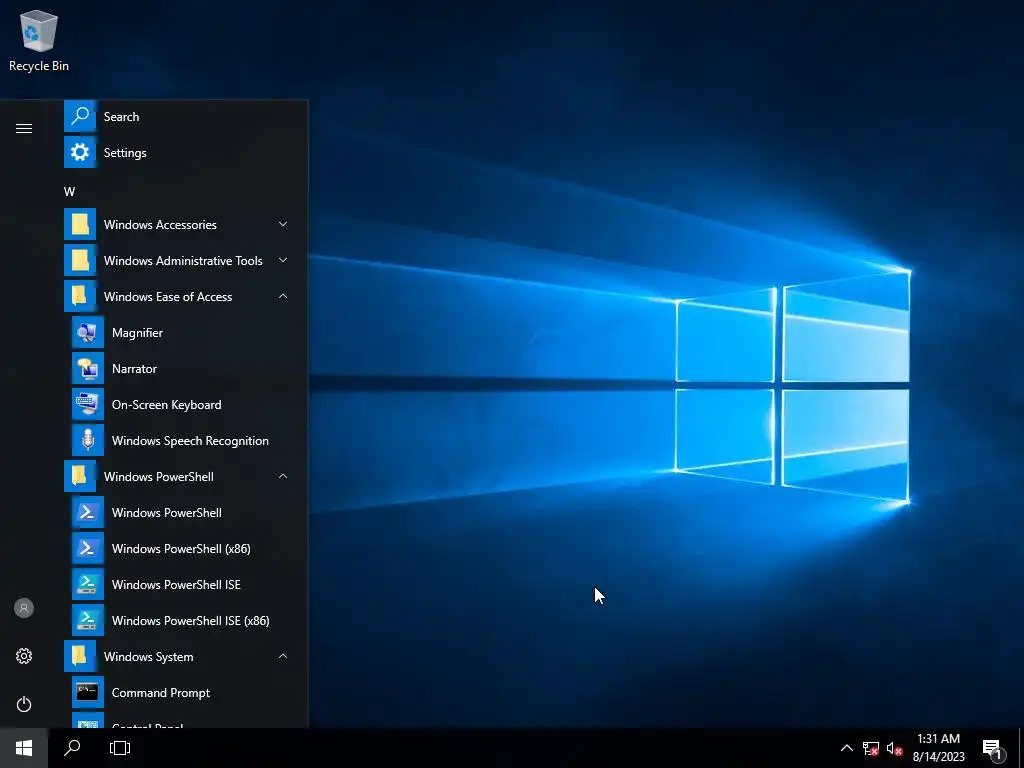1024x768 pixels.
Task: Open On-Screen Keyboard icon
Action: [88, 404]
